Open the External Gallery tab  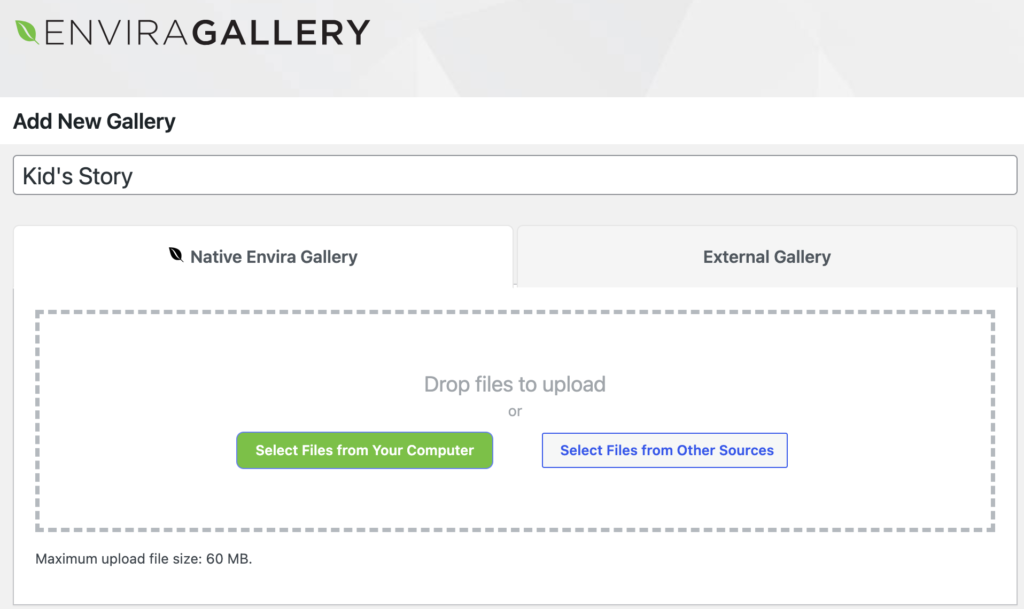click(x=766, y=256)
